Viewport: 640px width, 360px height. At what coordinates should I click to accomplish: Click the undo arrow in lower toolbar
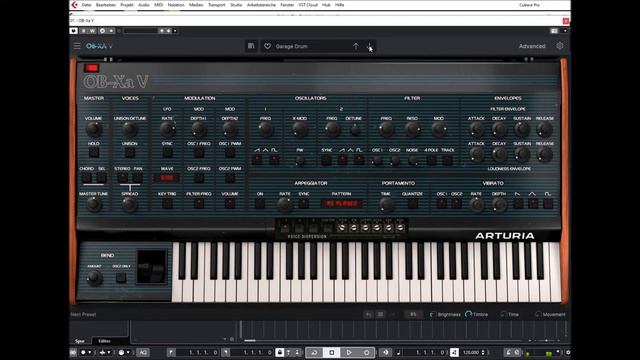point(369,314)
